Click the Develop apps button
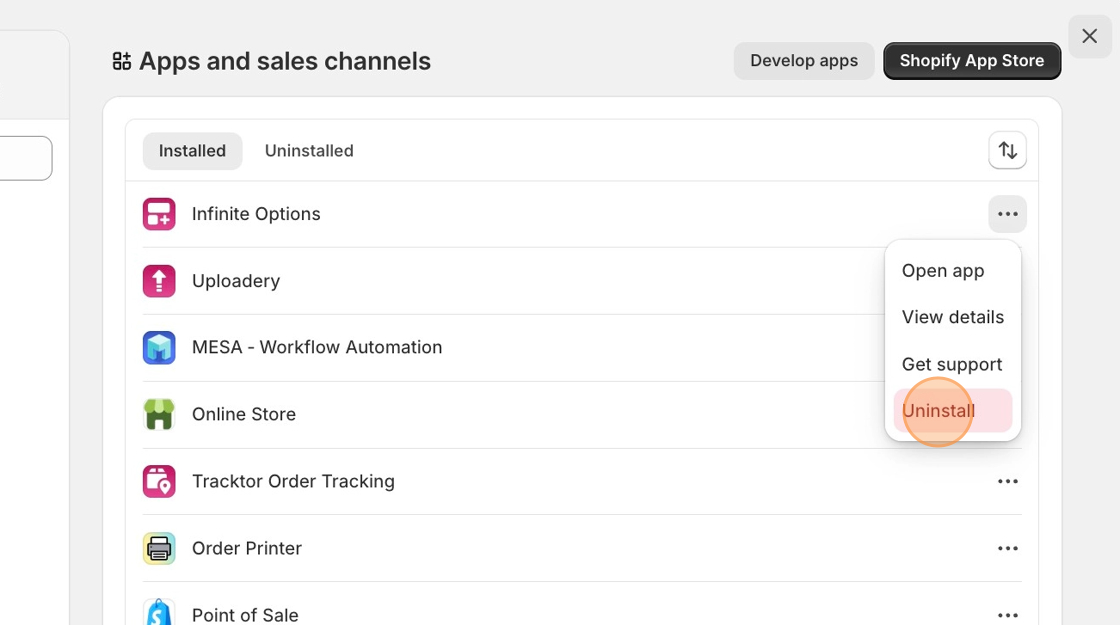 [x=804, y=61]
